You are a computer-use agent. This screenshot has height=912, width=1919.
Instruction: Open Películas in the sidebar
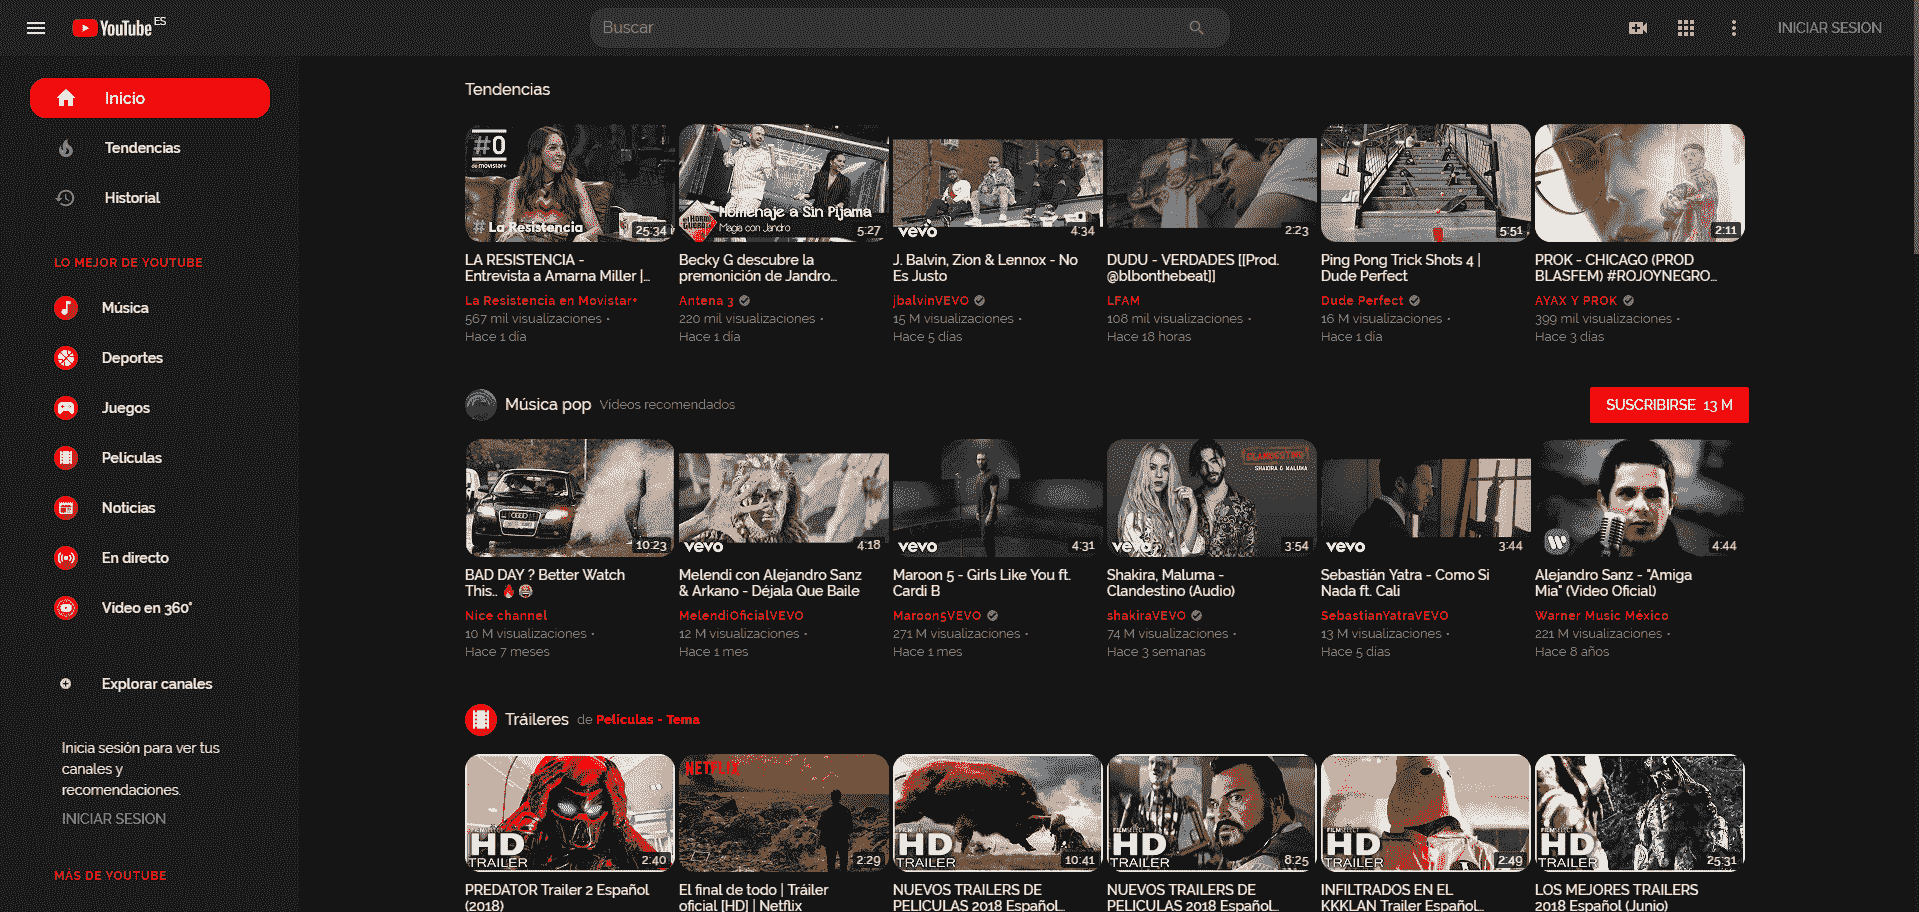point(150,458)
